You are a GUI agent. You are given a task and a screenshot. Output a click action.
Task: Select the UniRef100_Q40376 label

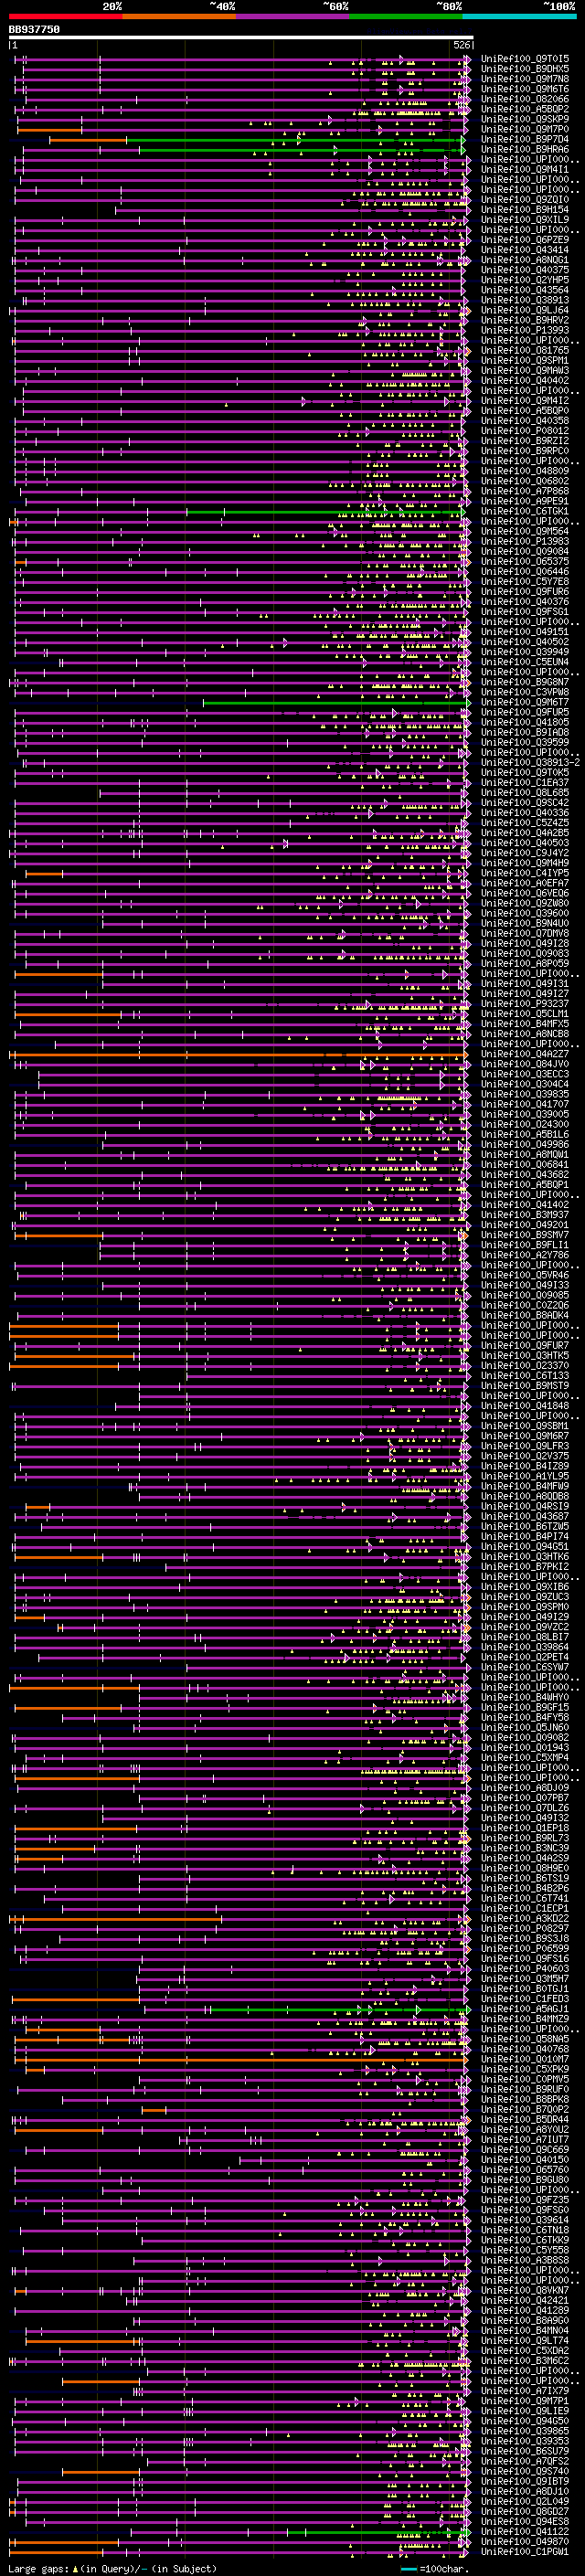525,602
